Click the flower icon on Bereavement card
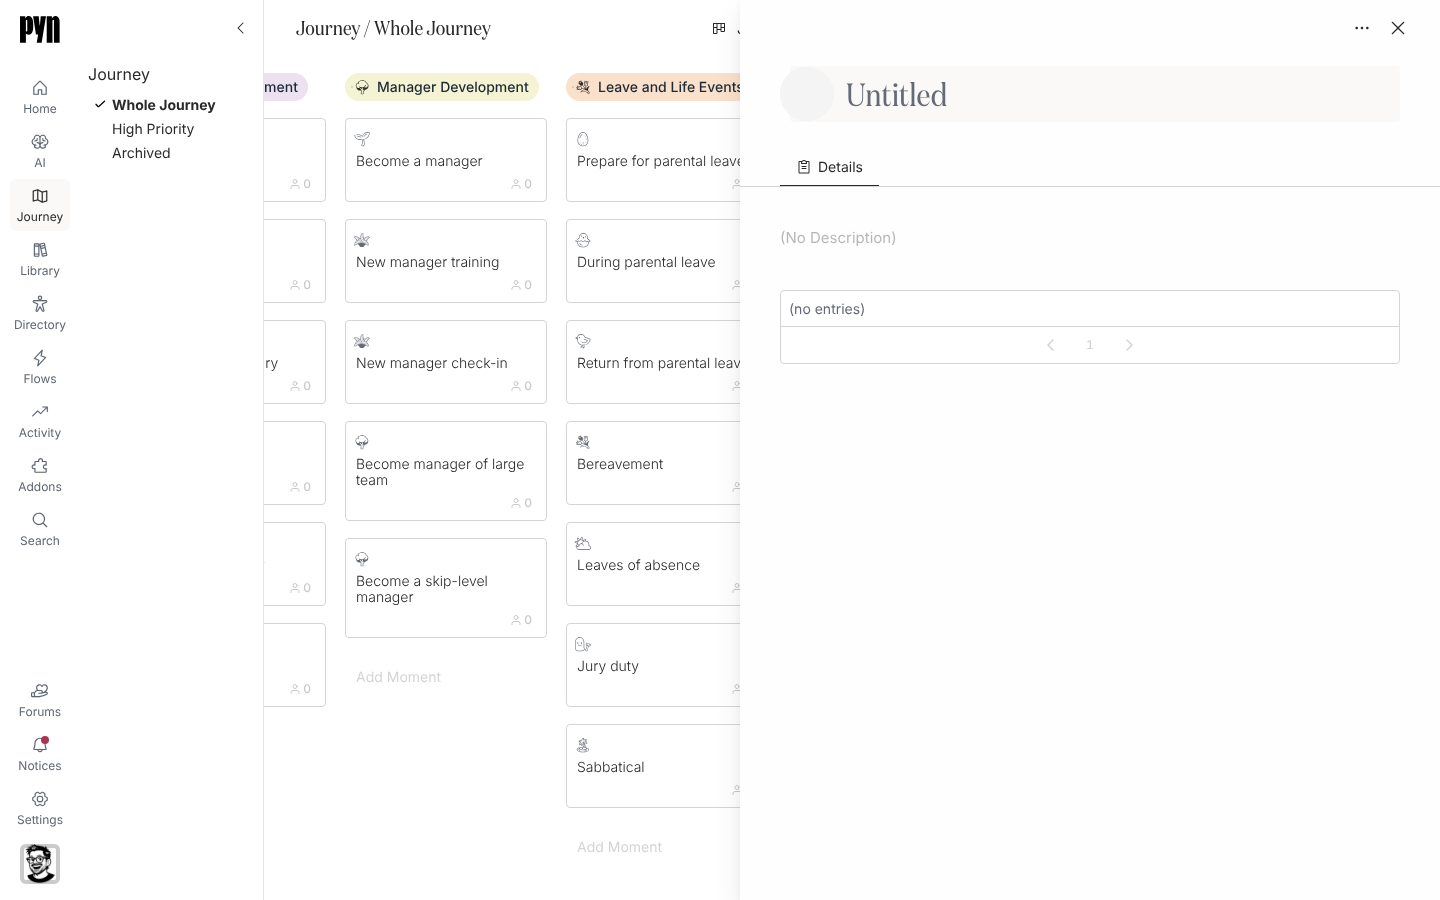This screenshot has height=900, width=1440. (x=583, y=442)
